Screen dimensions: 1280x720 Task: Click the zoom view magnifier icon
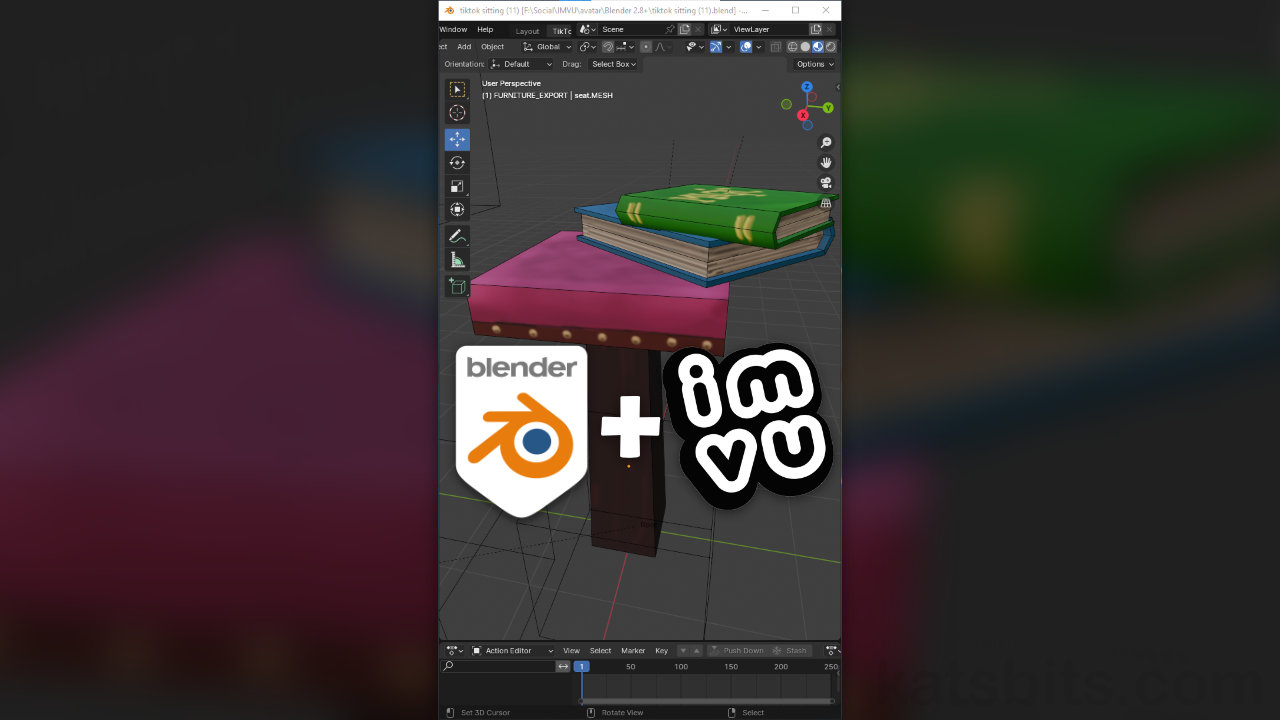(x=826, y=143)
